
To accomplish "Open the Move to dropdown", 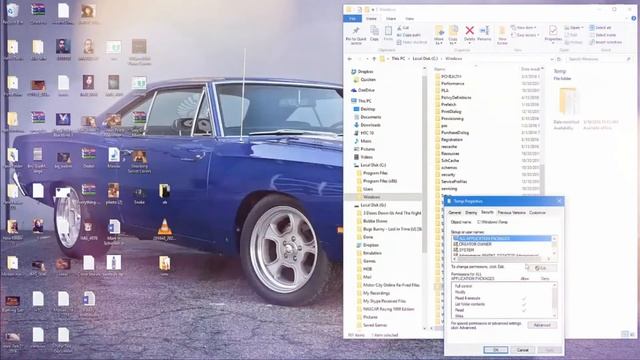I will pos(439,35).
